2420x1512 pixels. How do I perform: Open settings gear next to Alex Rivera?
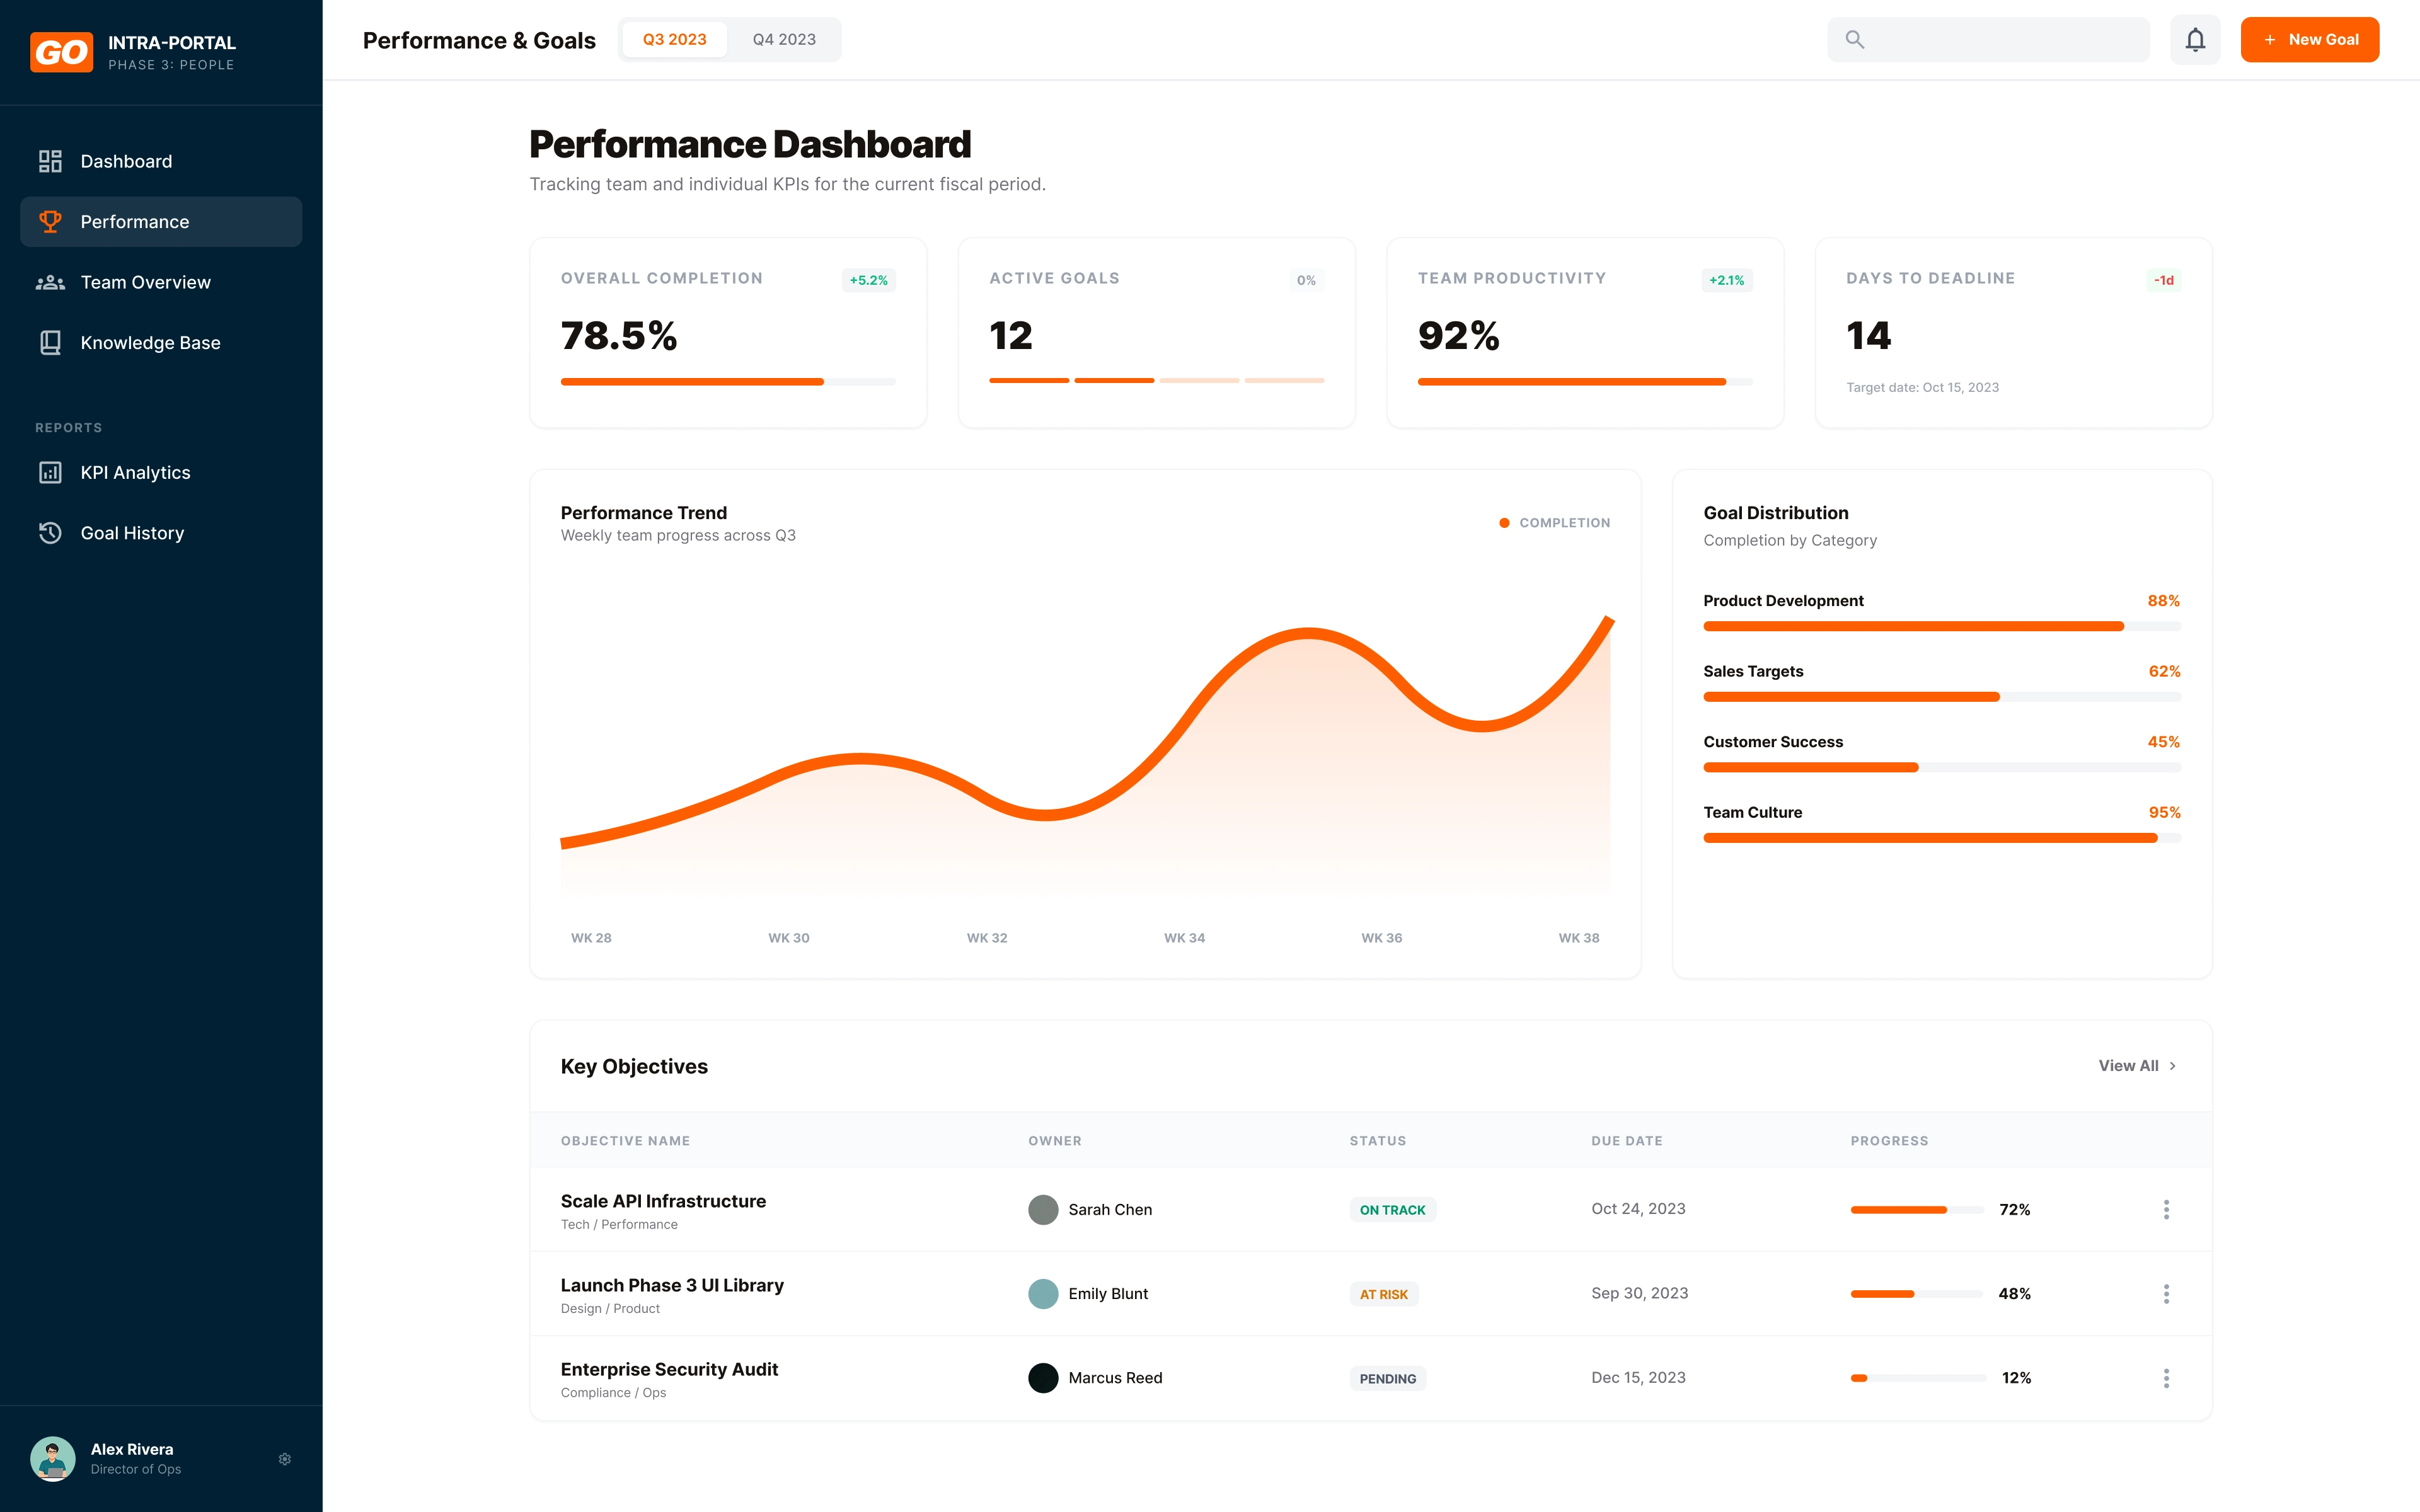[x=285, y=1459]
